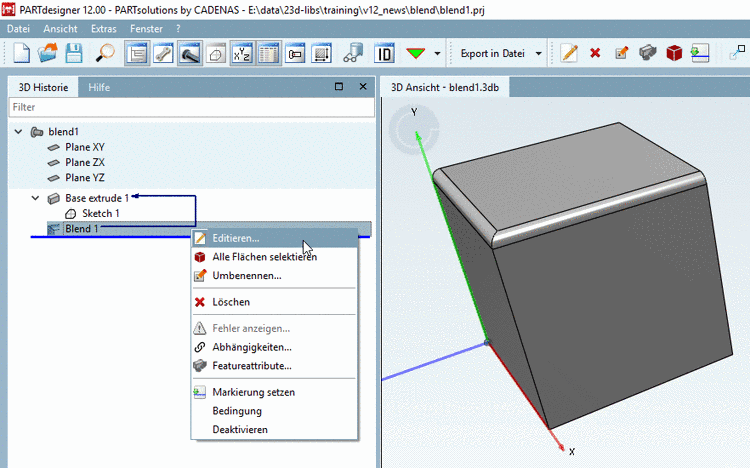
Task: Toggle the 3D Historie panel toolbar button
Action: click(x=136, y=53)
